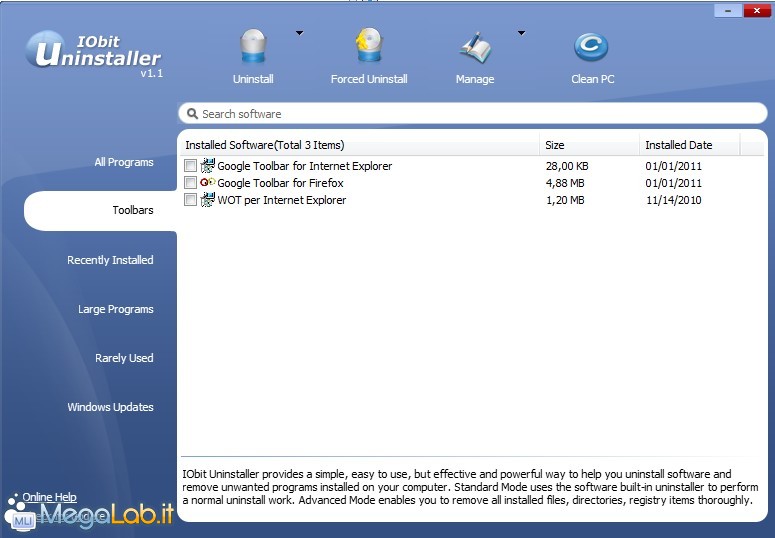Click the Google Toolbar for Internet Explorer icon
The image size is (775, 538).
(x=208, y=166)
